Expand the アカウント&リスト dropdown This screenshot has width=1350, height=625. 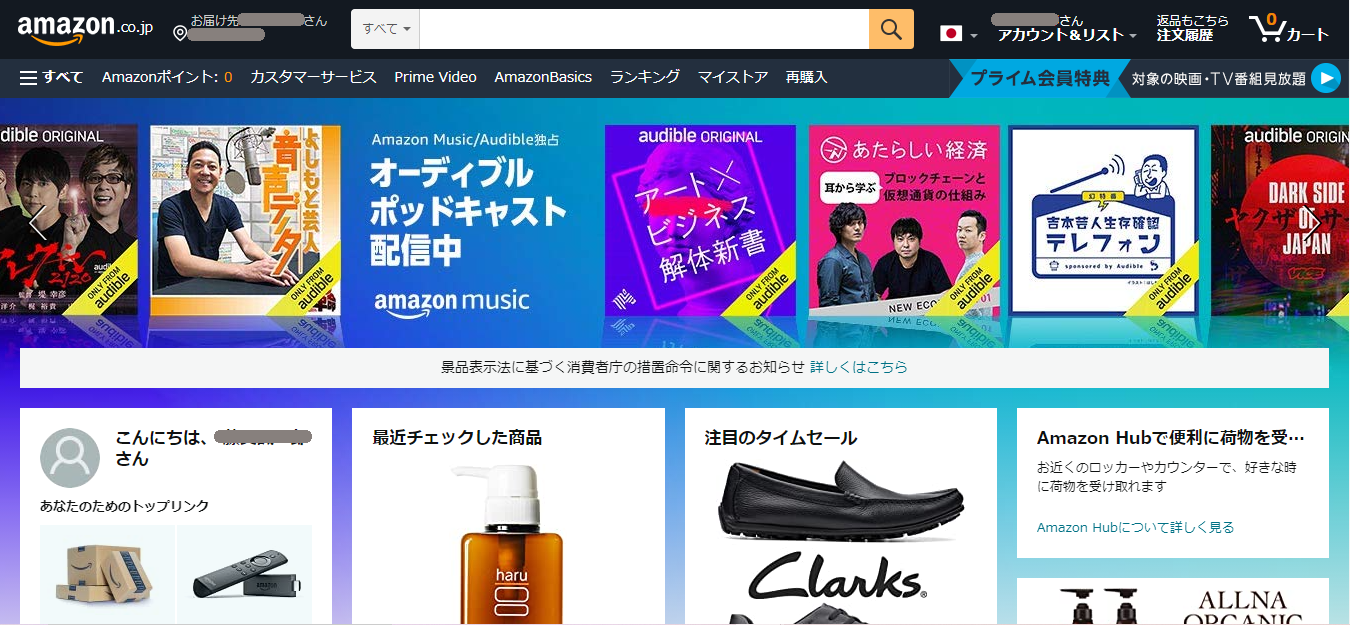click(1067, 35)
